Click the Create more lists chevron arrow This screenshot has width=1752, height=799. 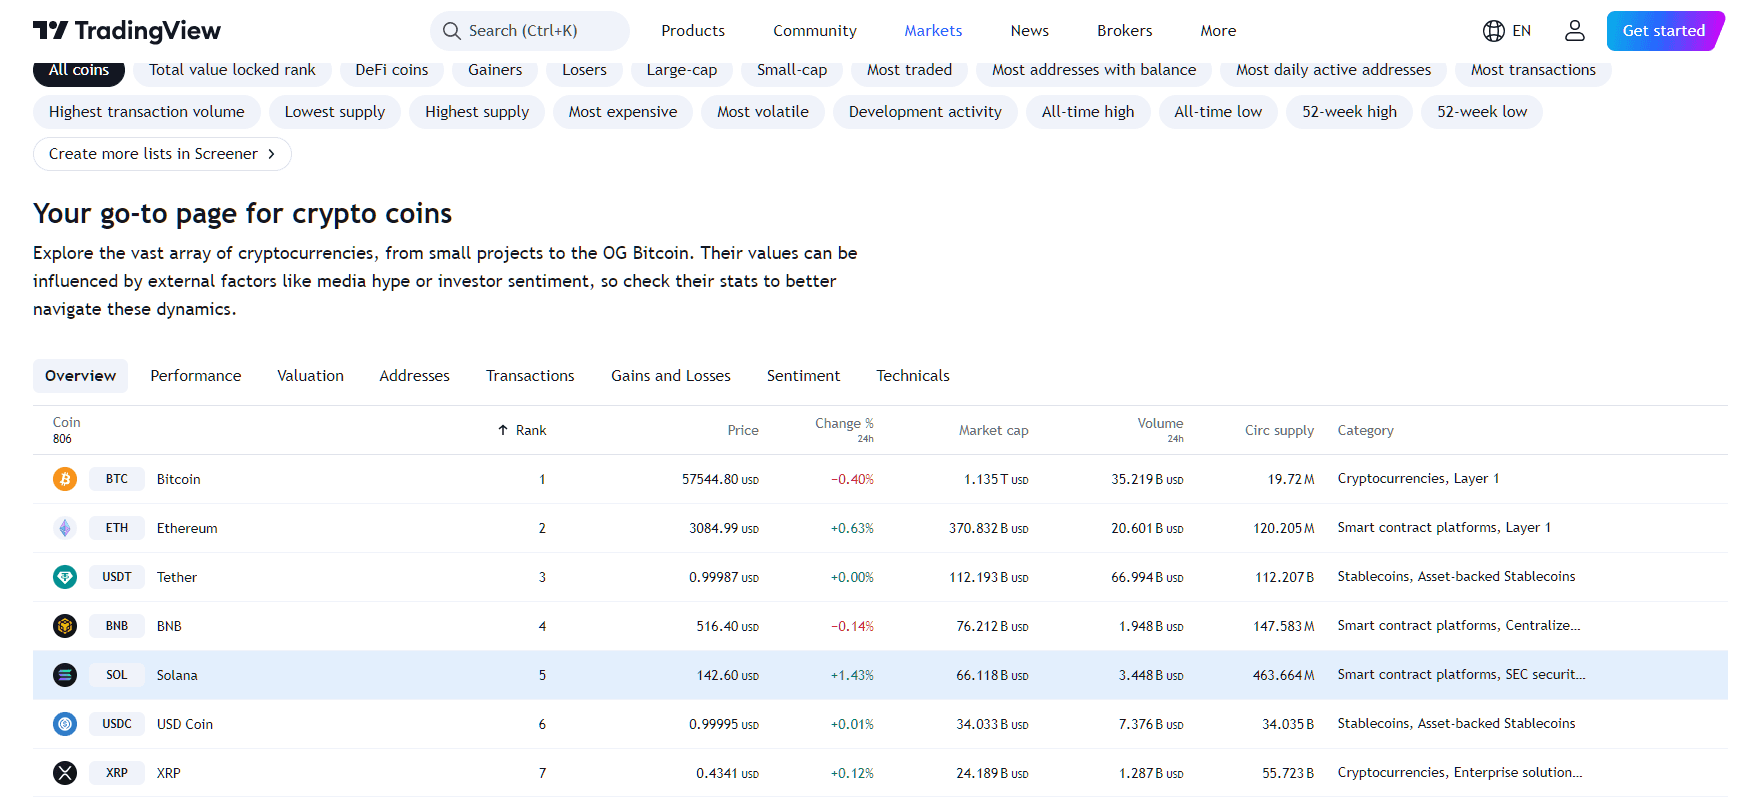coord(271,154)
